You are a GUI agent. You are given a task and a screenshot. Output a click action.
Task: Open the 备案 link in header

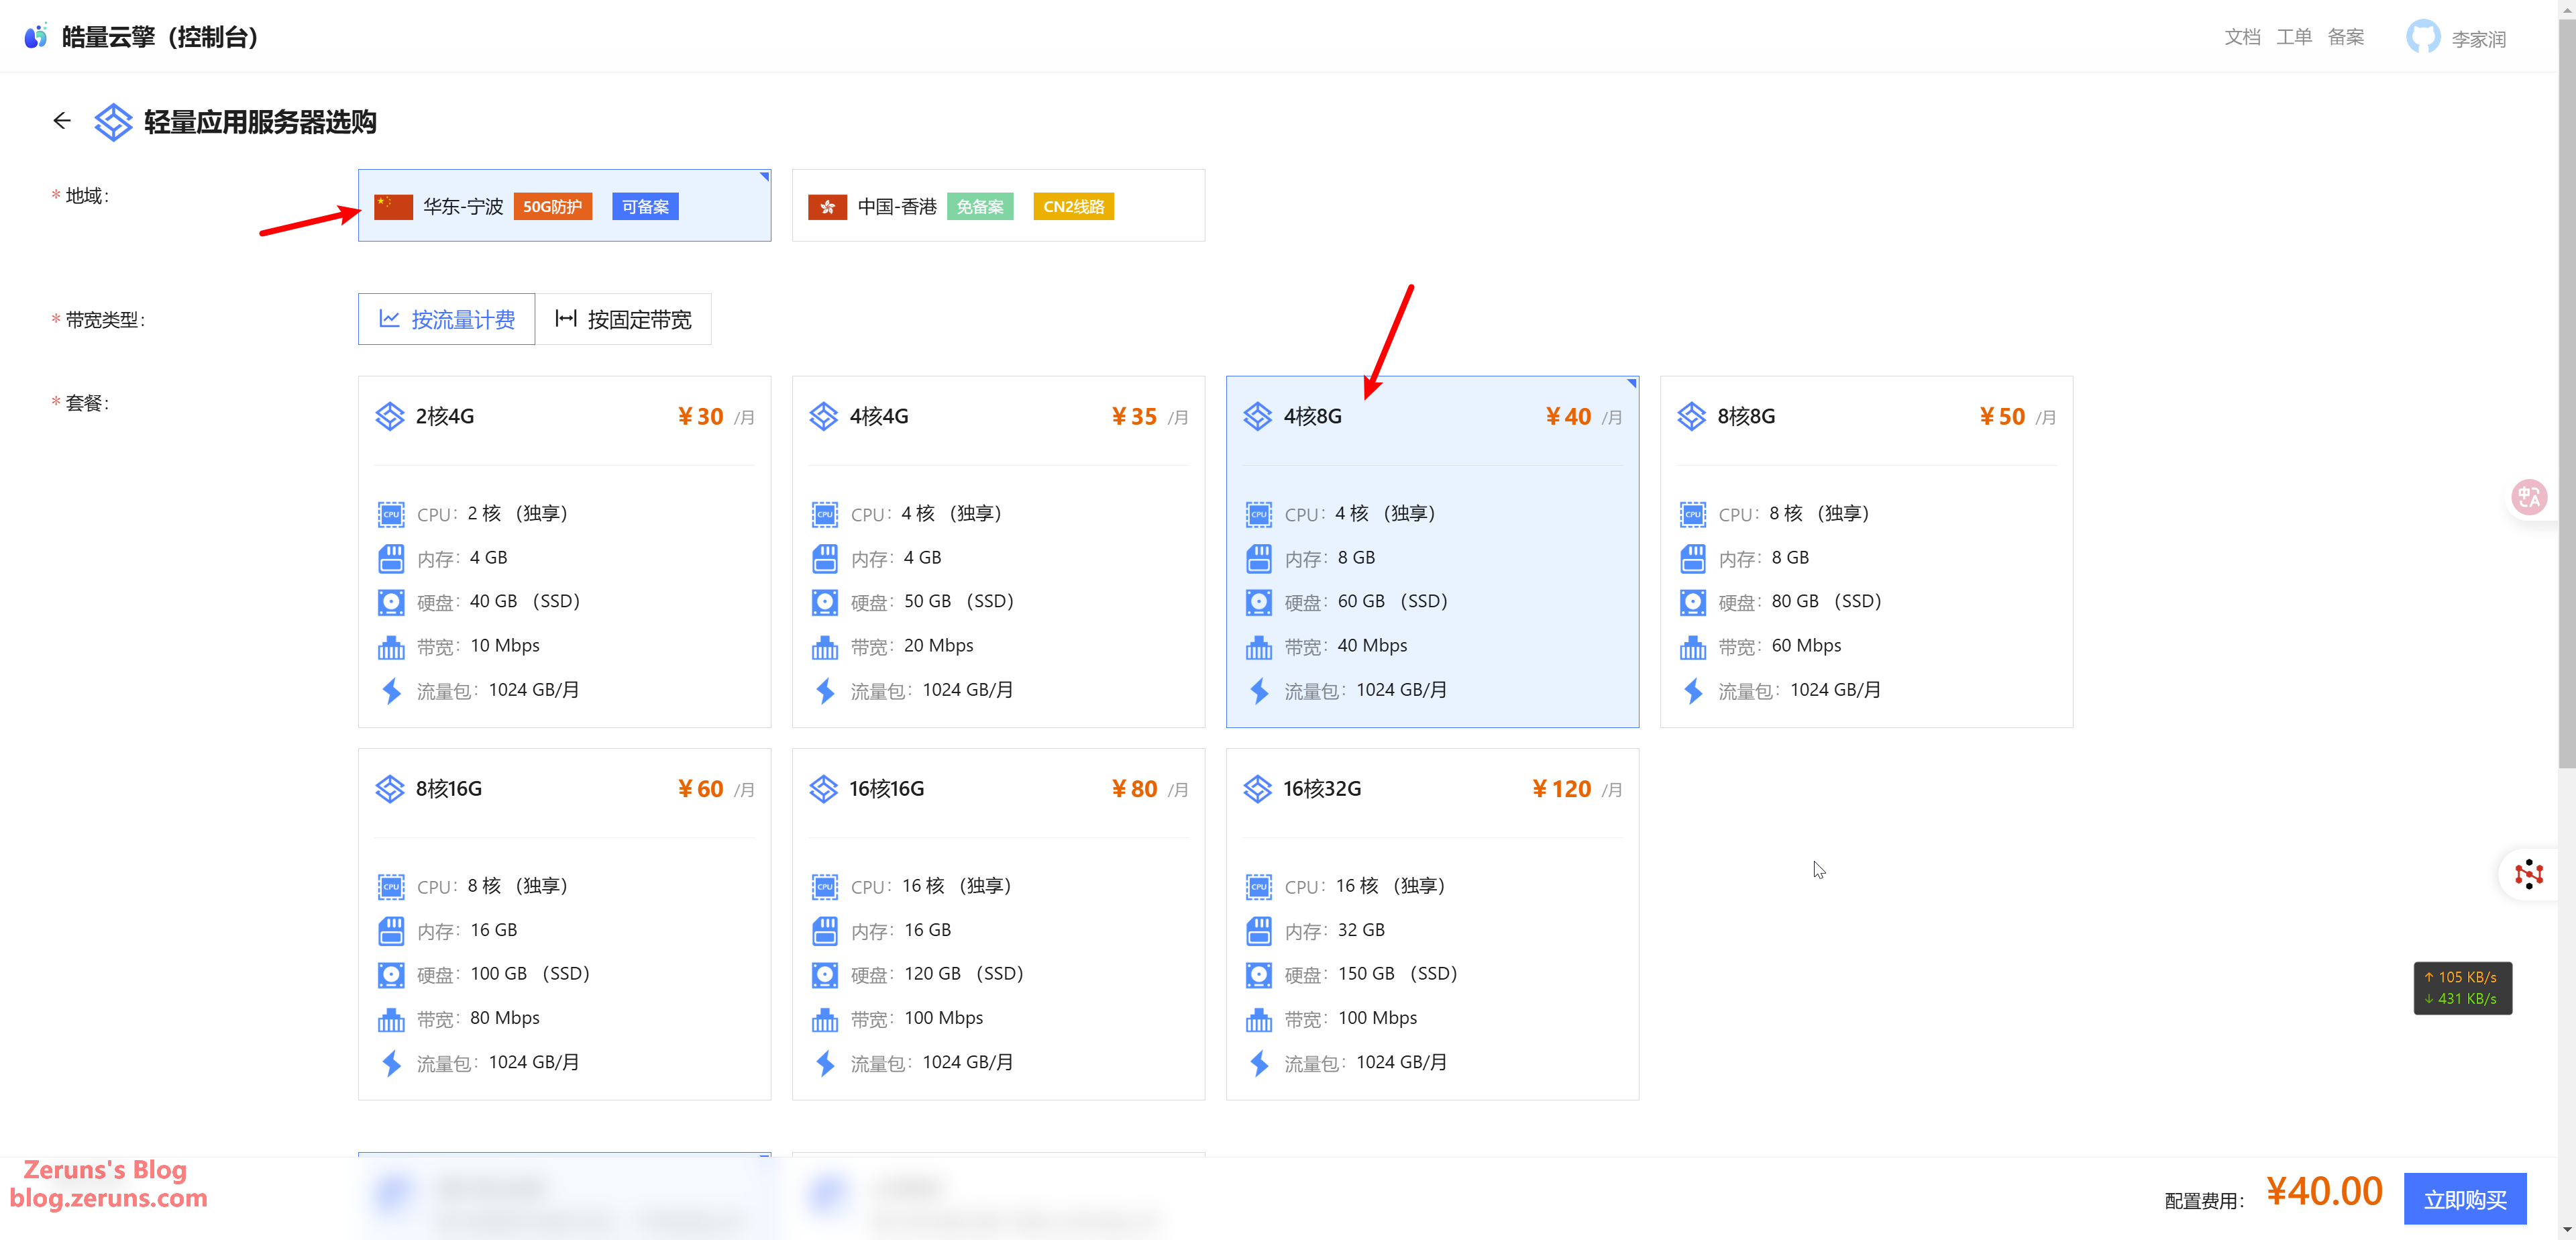pos(2345,37)
